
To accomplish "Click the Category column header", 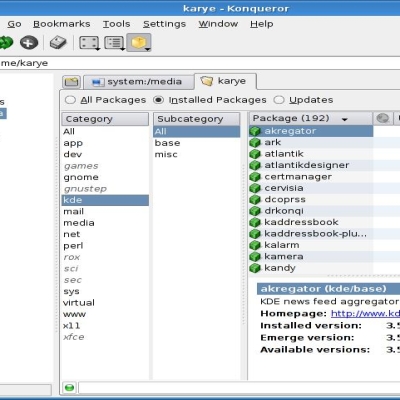I will [x=105, y=119].
